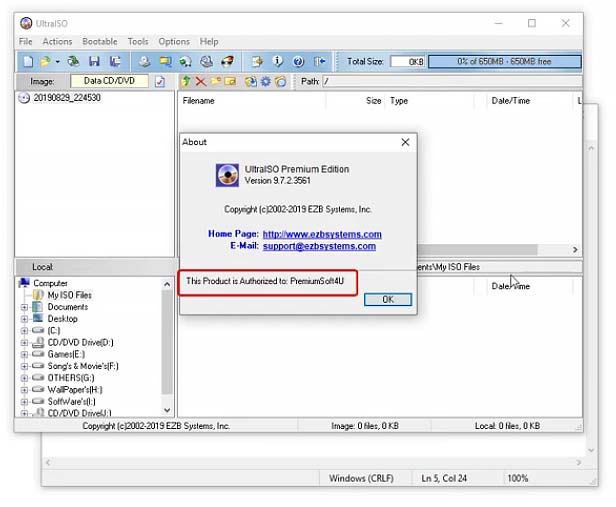This screenshot has height=507, width=616.
Task: Click the Path input field
Action: coord(452,81)
